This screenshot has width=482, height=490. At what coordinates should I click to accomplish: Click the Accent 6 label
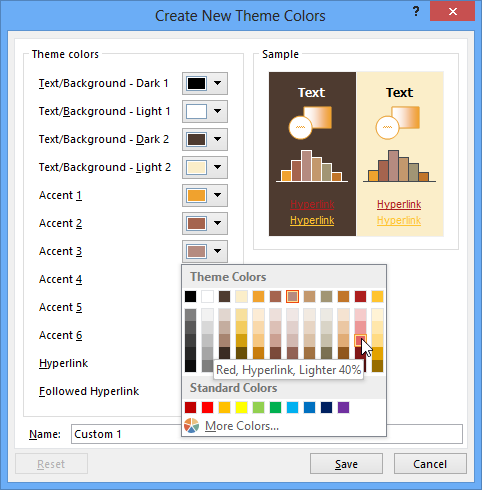point(60,335)
